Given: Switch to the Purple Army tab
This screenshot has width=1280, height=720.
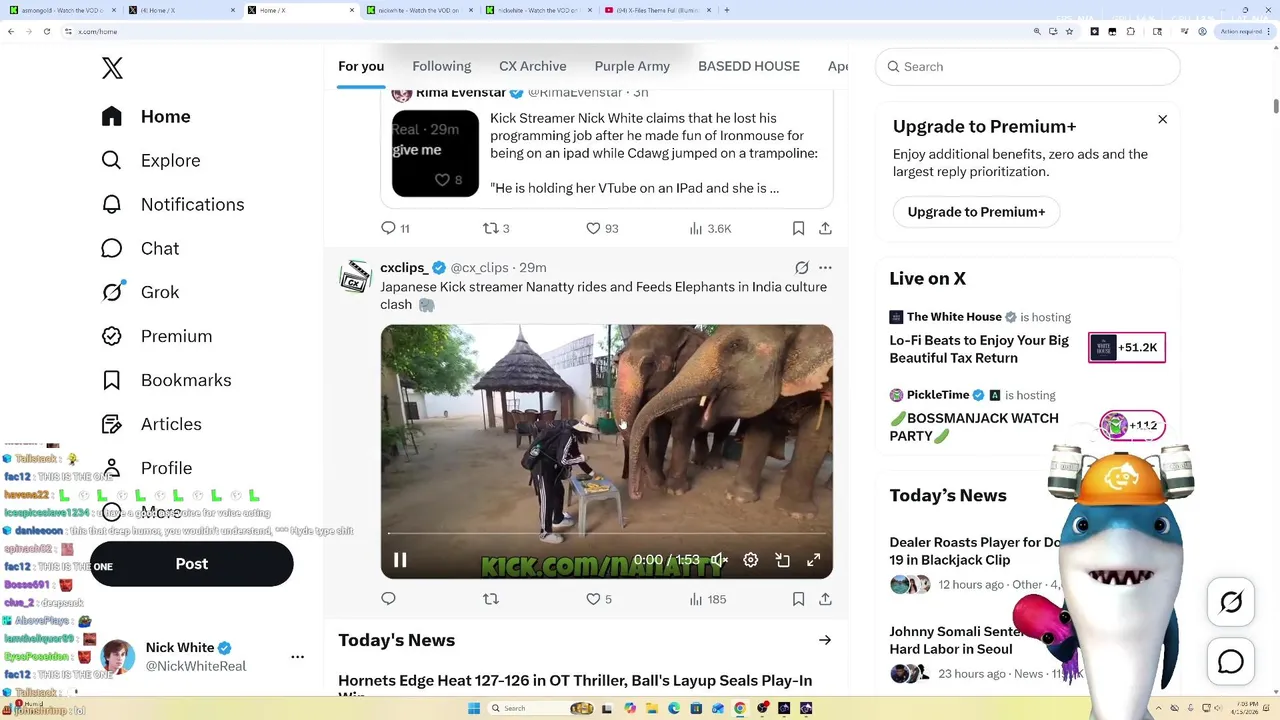Looking at the screenshot, I should click(632, 66).
